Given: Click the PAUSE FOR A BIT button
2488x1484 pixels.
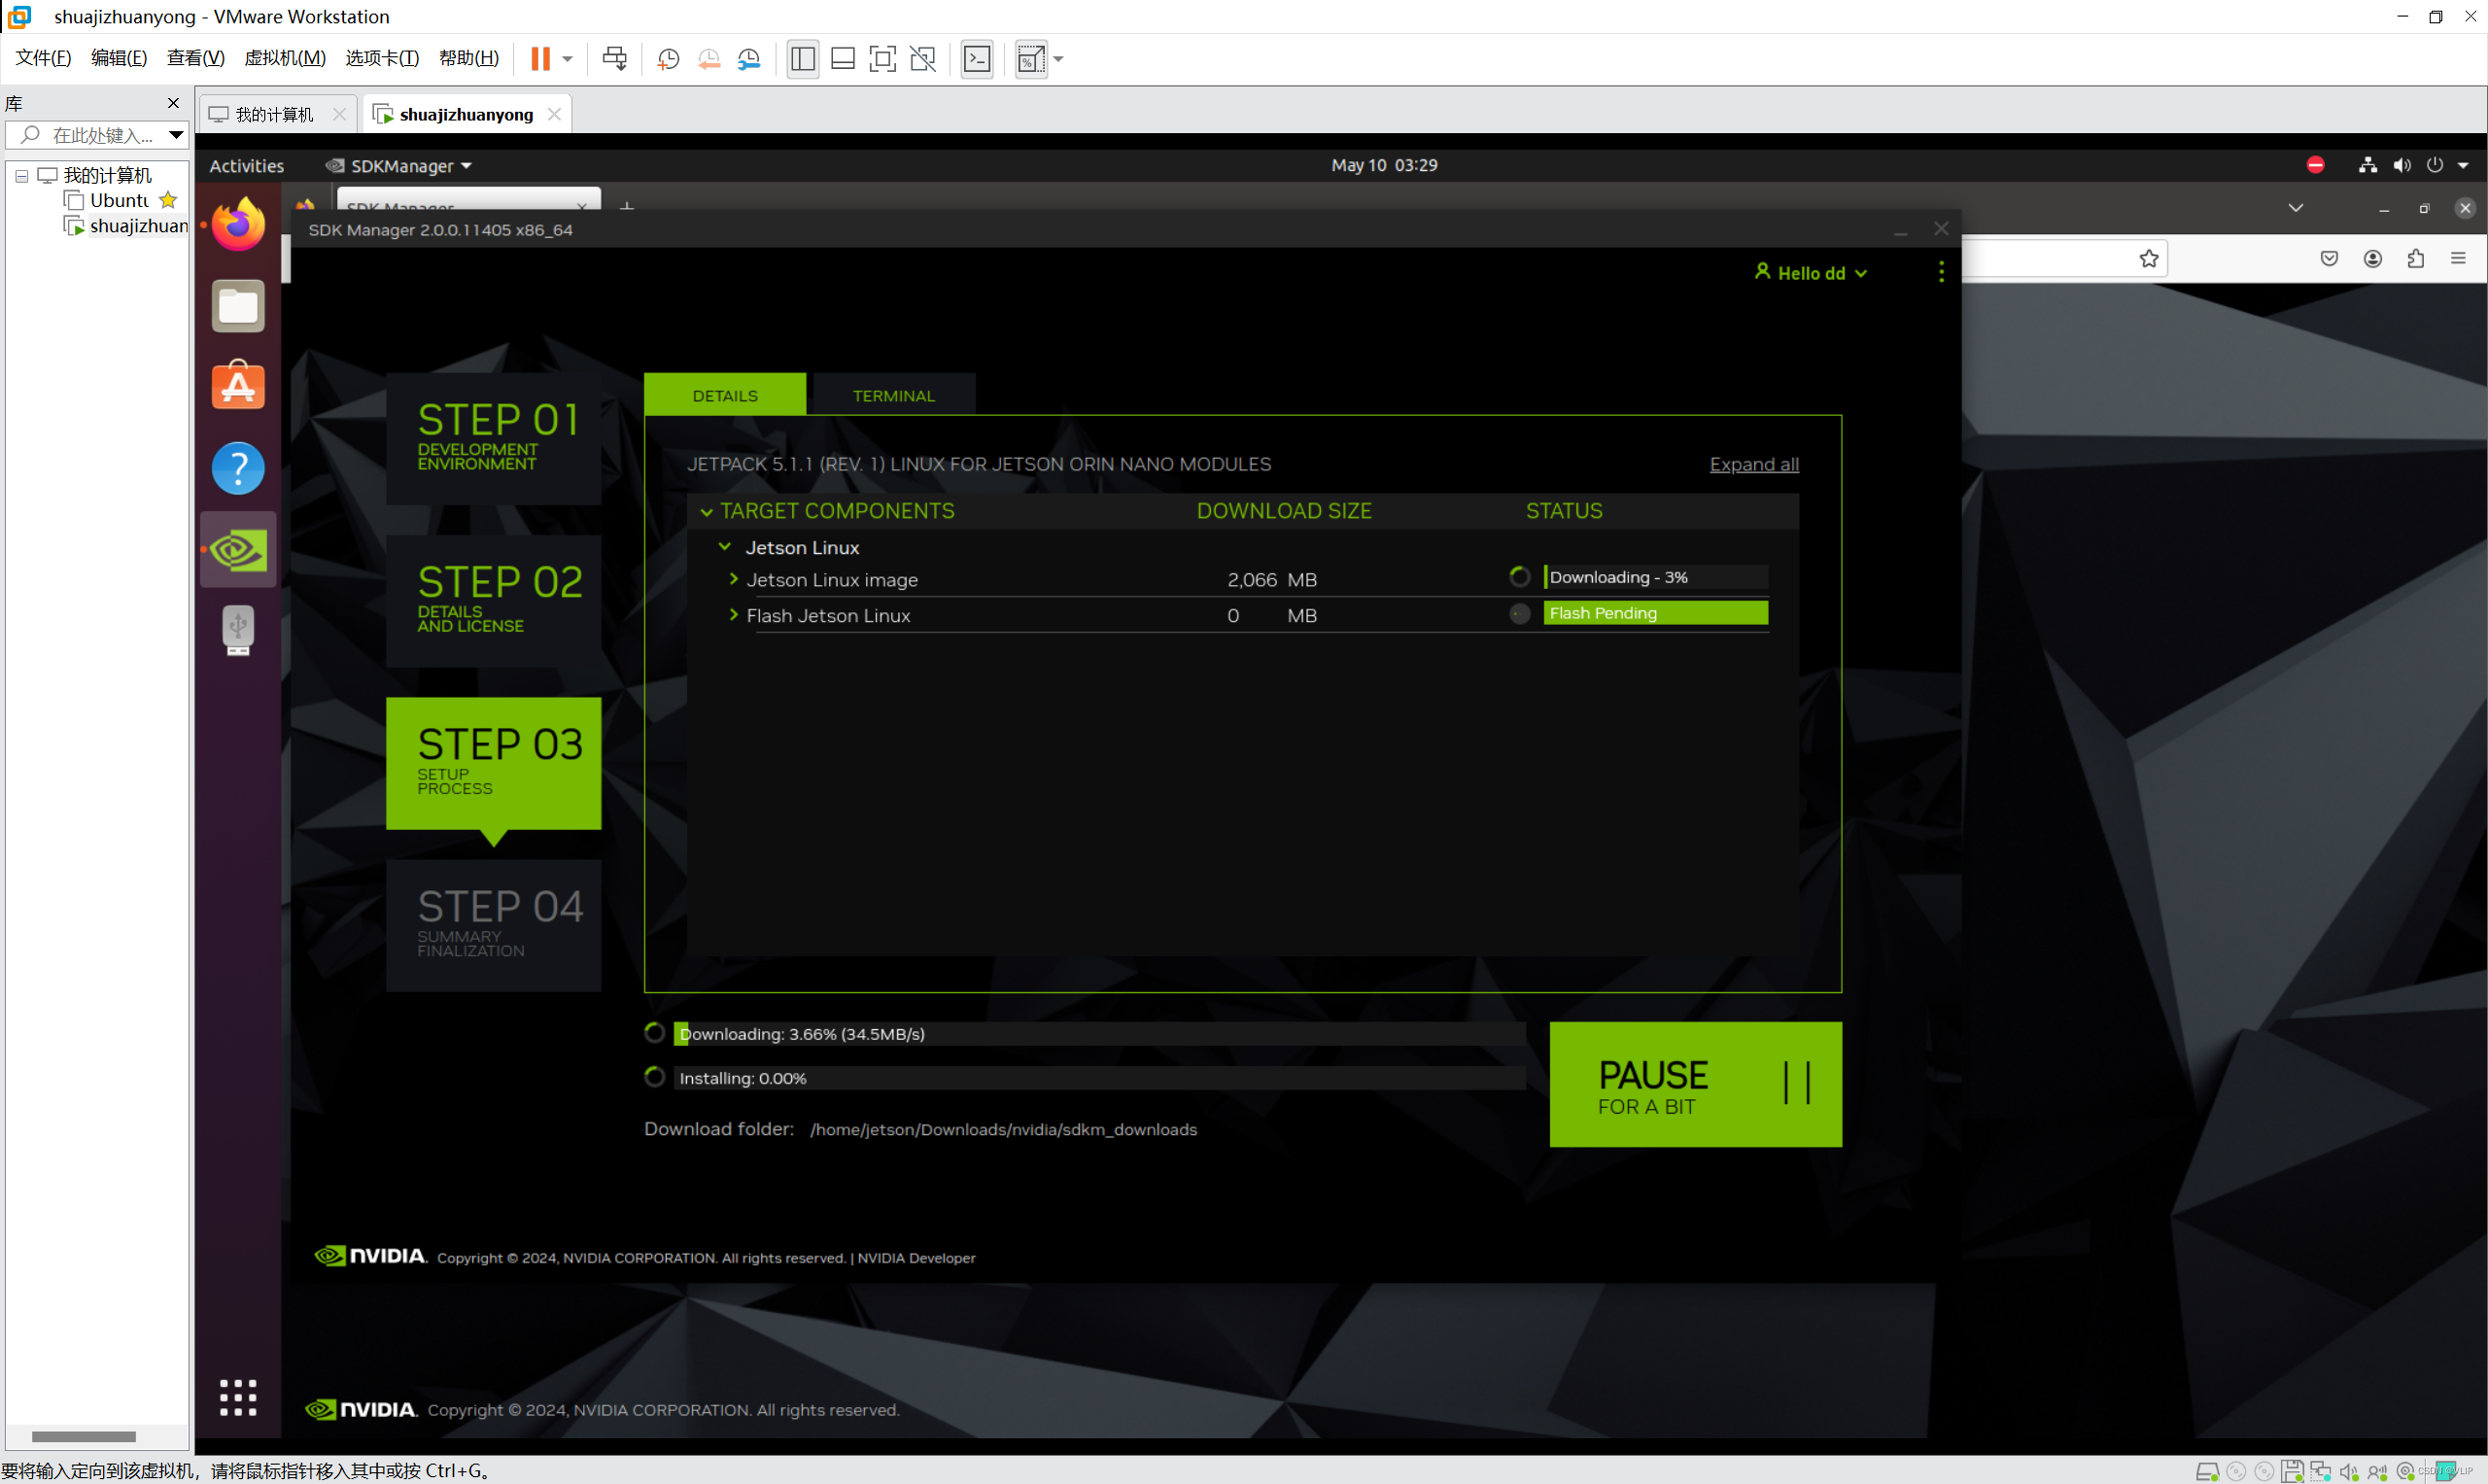Looking at the screenshot, I should tap(1694, 1084).
